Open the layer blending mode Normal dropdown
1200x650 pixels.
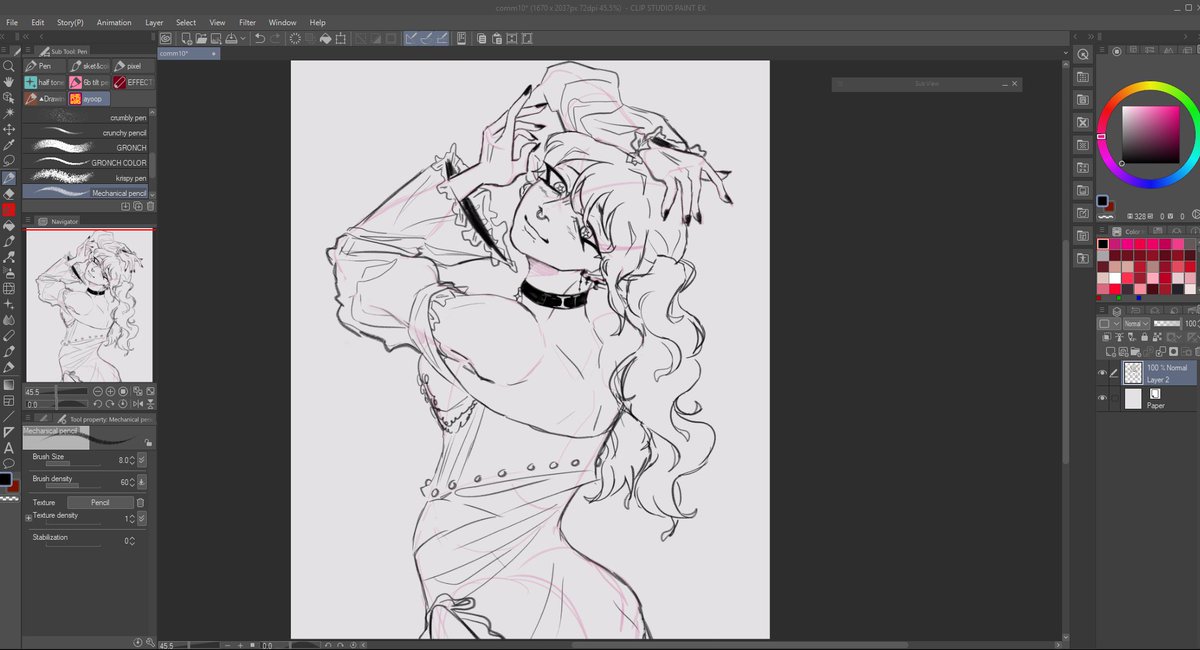click(x=1135, y=323)
